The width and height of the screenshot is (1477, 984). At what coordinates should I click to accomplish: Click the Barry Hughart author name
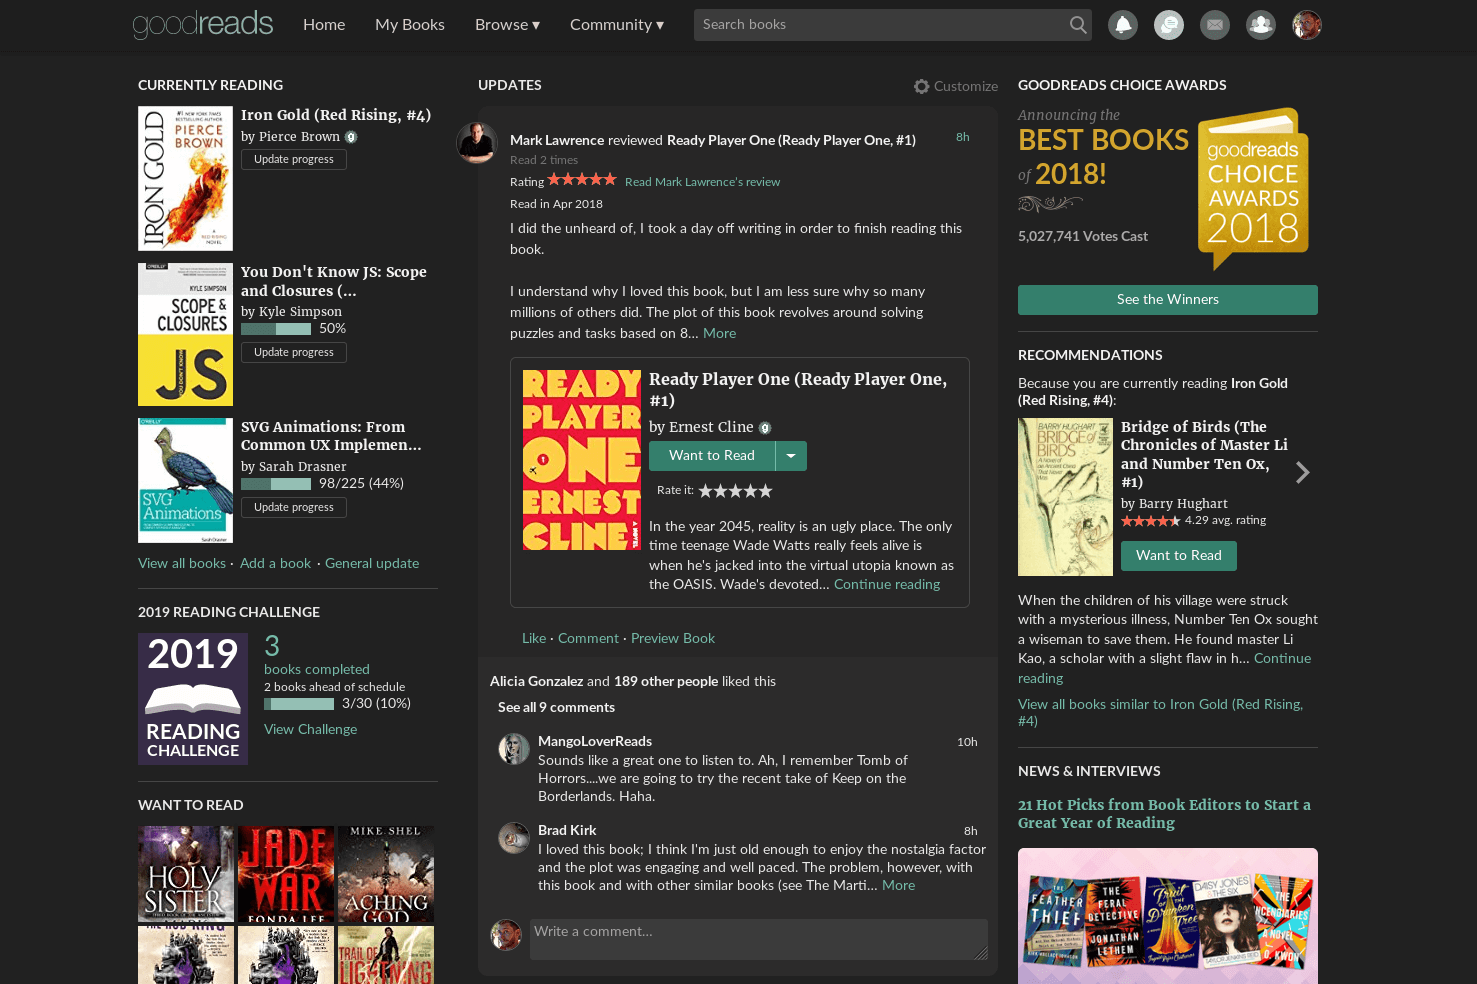coord(1183,504)
